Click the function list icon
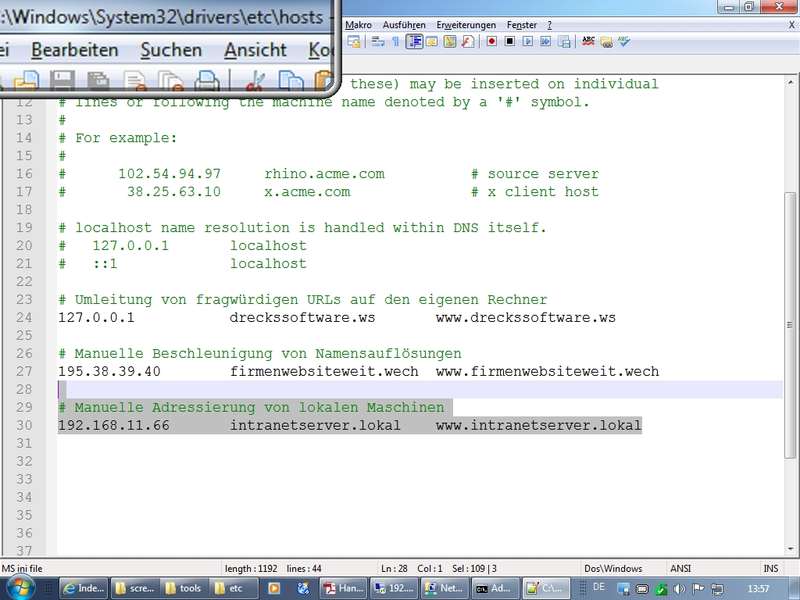 point(468,42)
